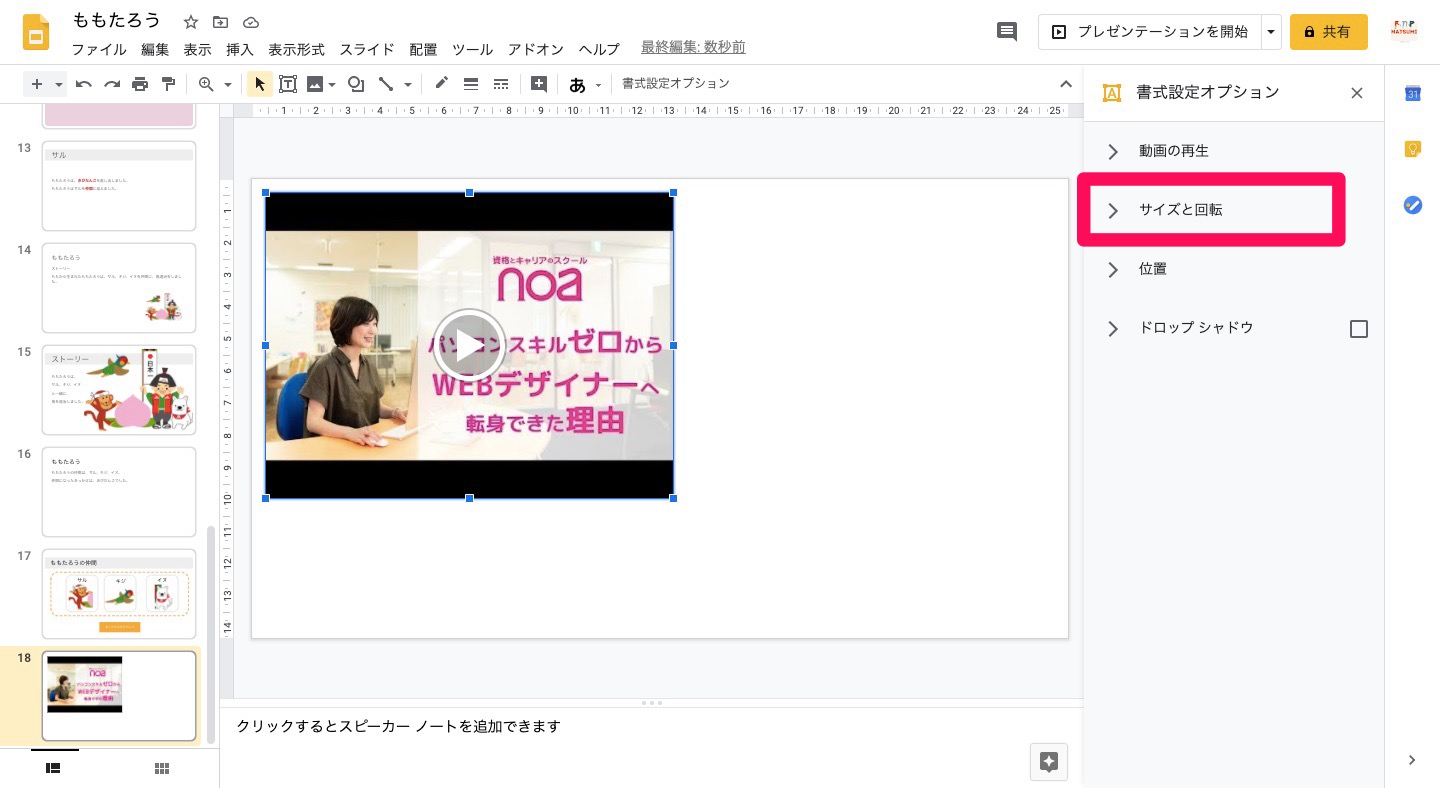Screen dimensions: 1440x788
Task: Open the 表示 menu
Action: 197,49
